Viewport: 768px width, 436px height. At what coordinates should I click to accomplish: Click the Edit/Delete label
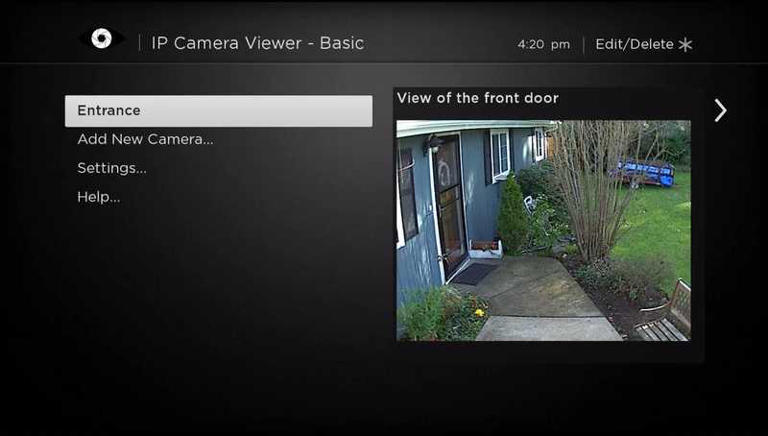(634, 44)
